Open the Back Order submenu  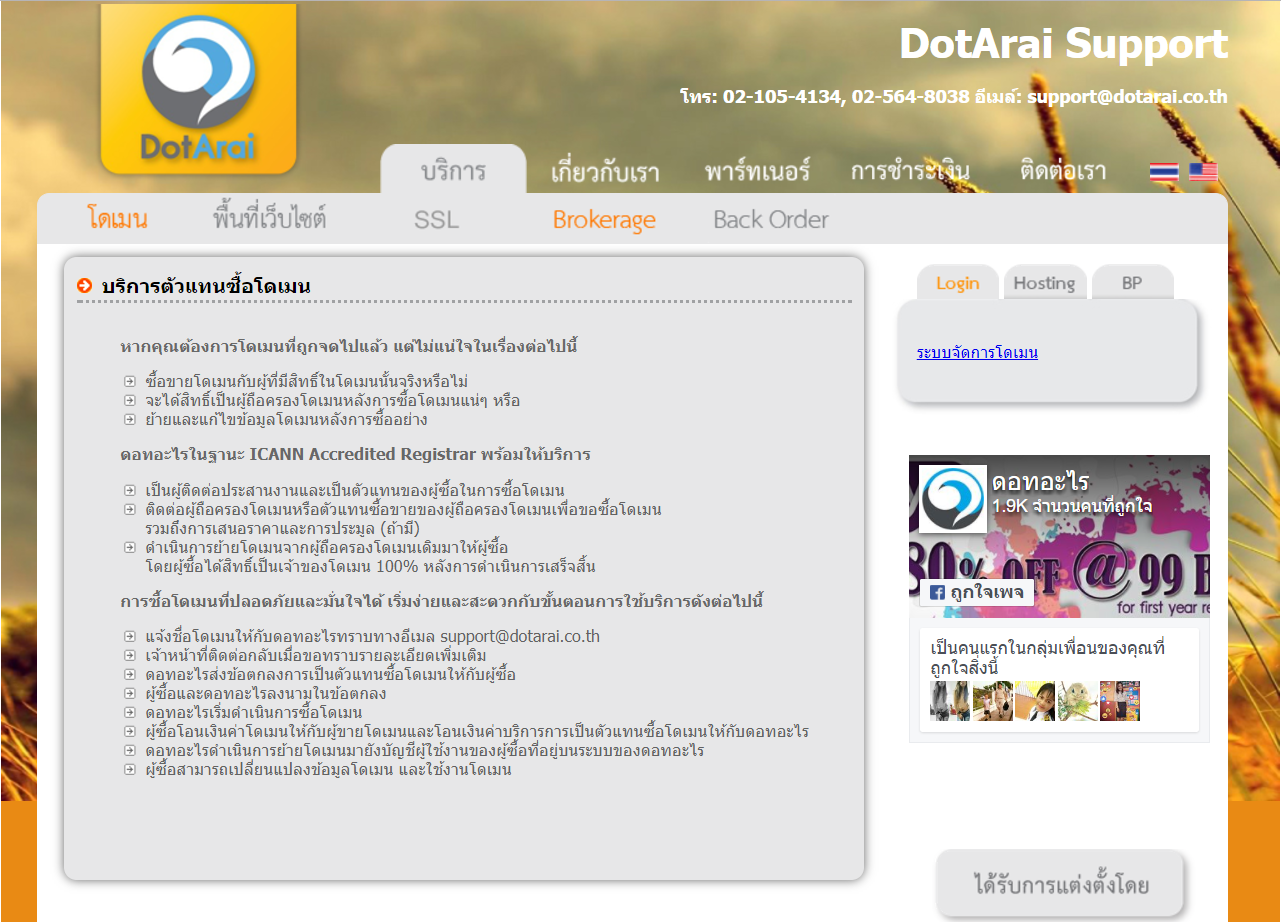(x=770, y=220)
